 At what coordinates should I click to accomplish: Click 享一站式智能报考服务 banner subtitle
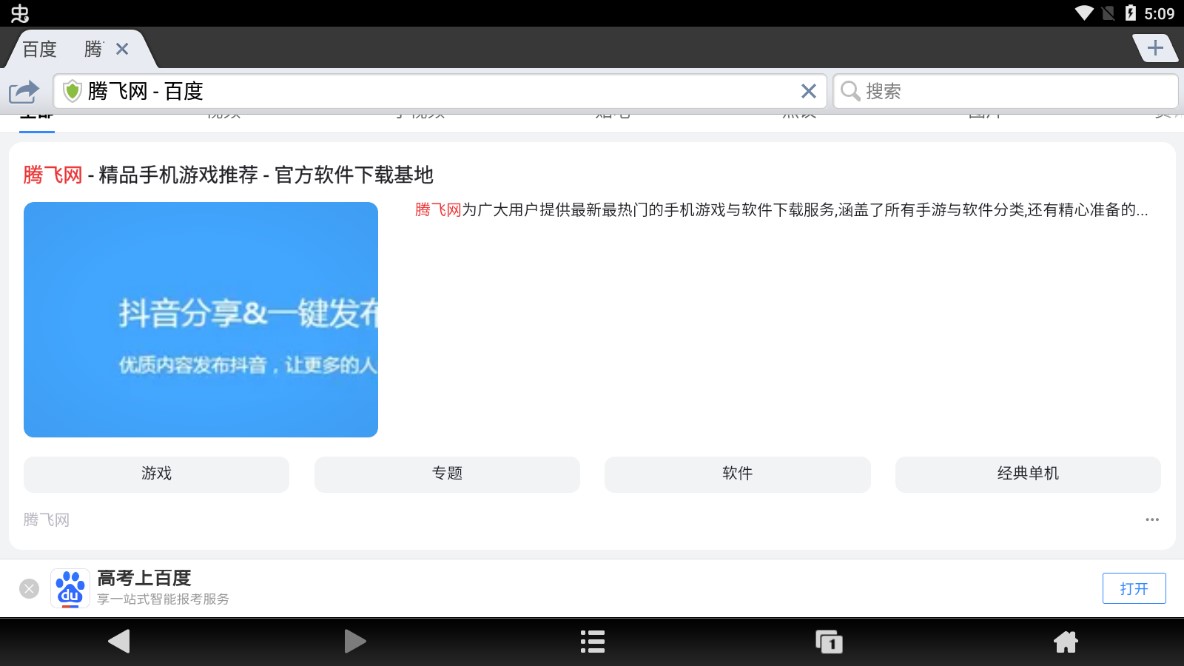point(163,600)
